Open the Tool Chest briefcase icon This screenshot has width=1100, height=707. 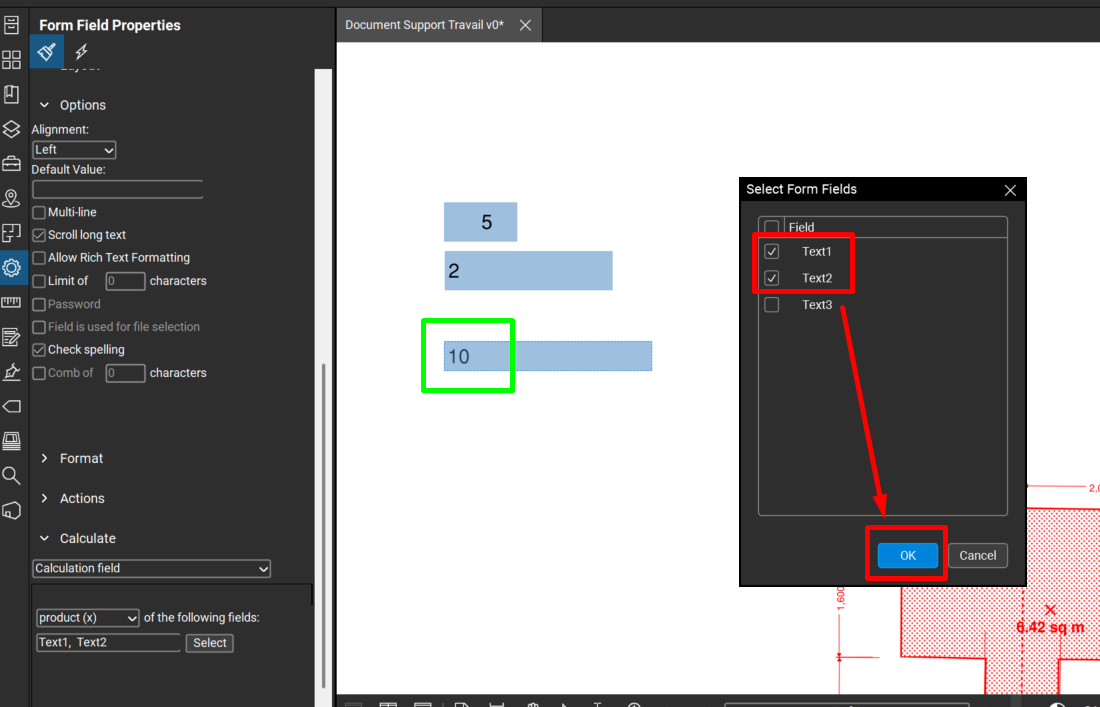coord(11,164)
